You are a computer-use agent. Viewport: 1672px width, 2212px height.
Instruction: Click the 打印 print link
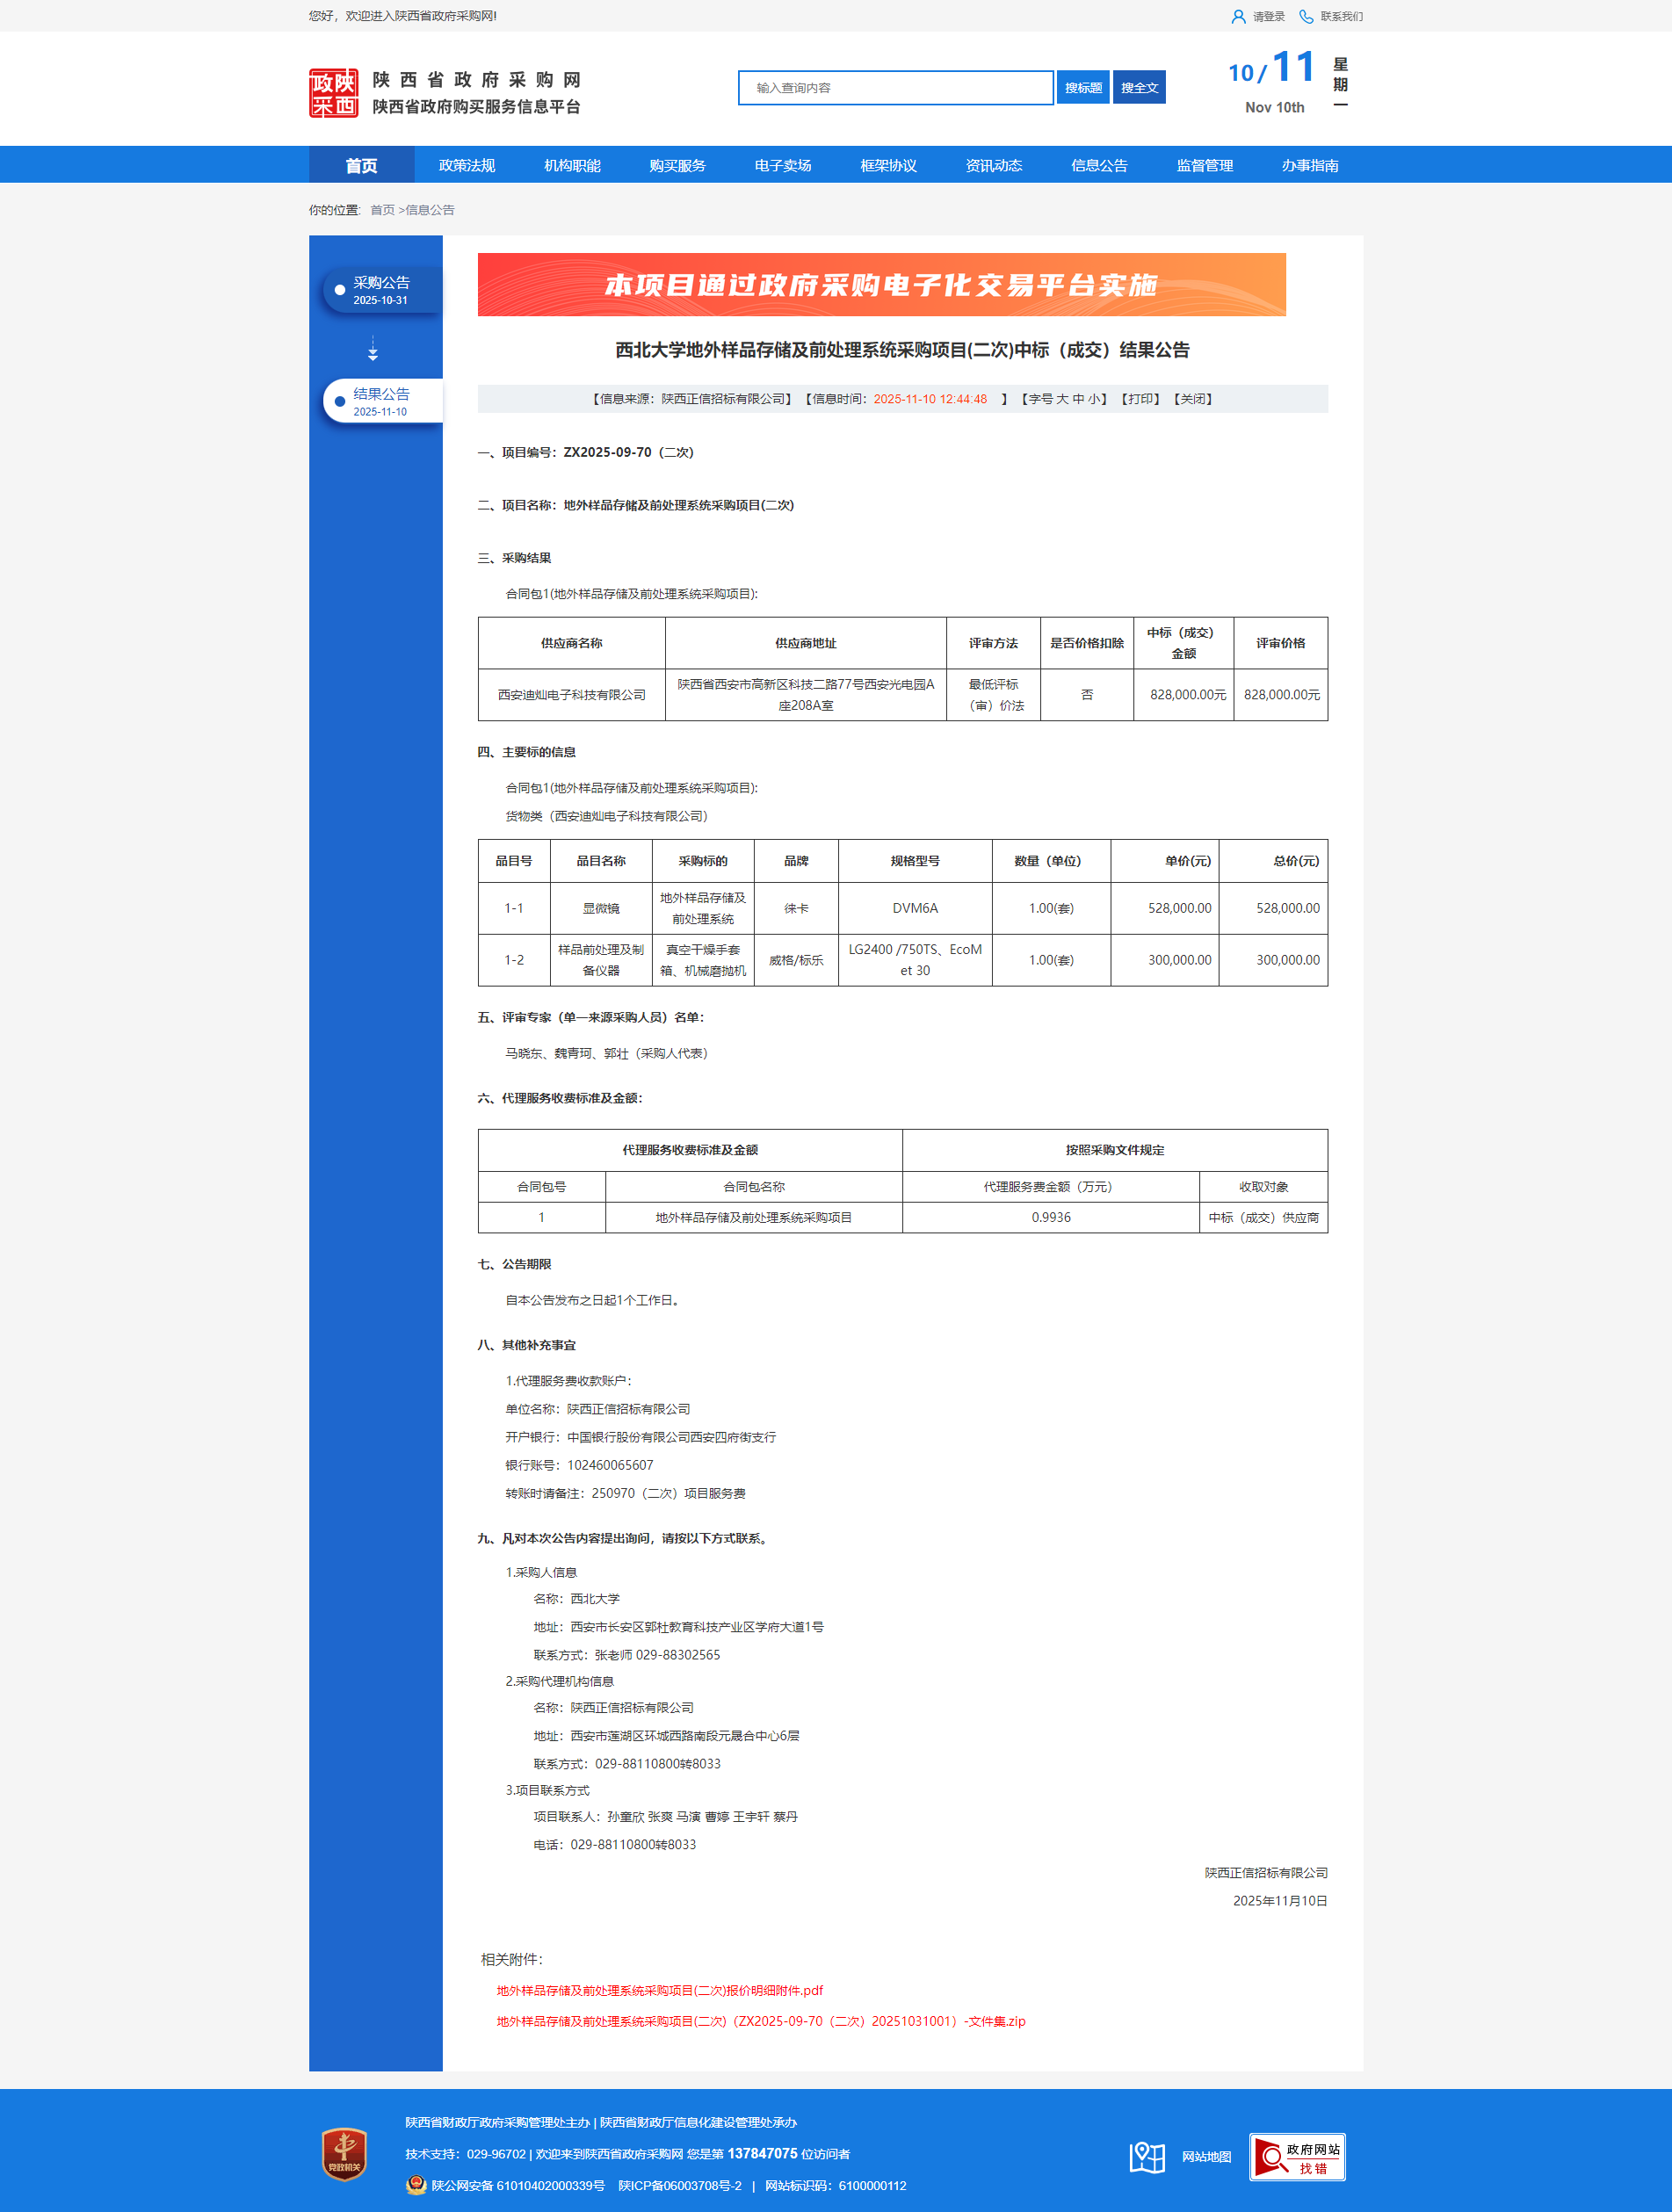tap(1140, 399)
